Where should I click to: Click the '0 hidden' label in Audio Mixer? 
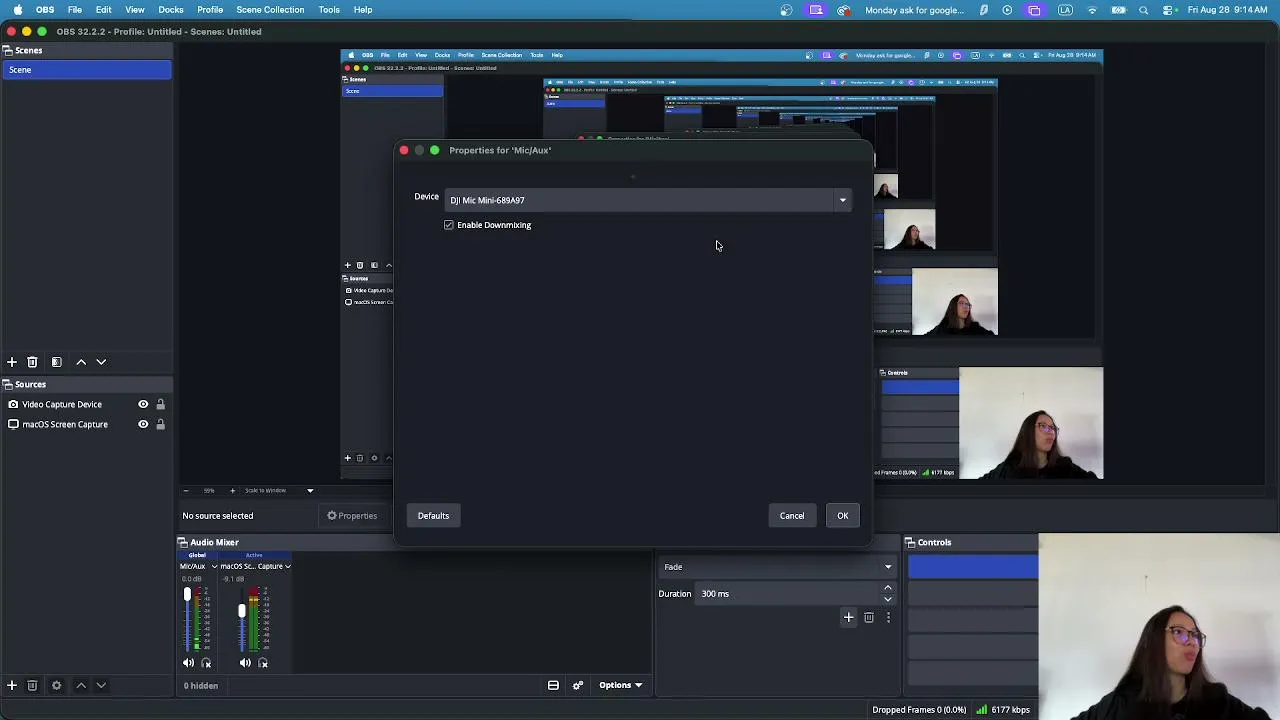tap(201, 685)
